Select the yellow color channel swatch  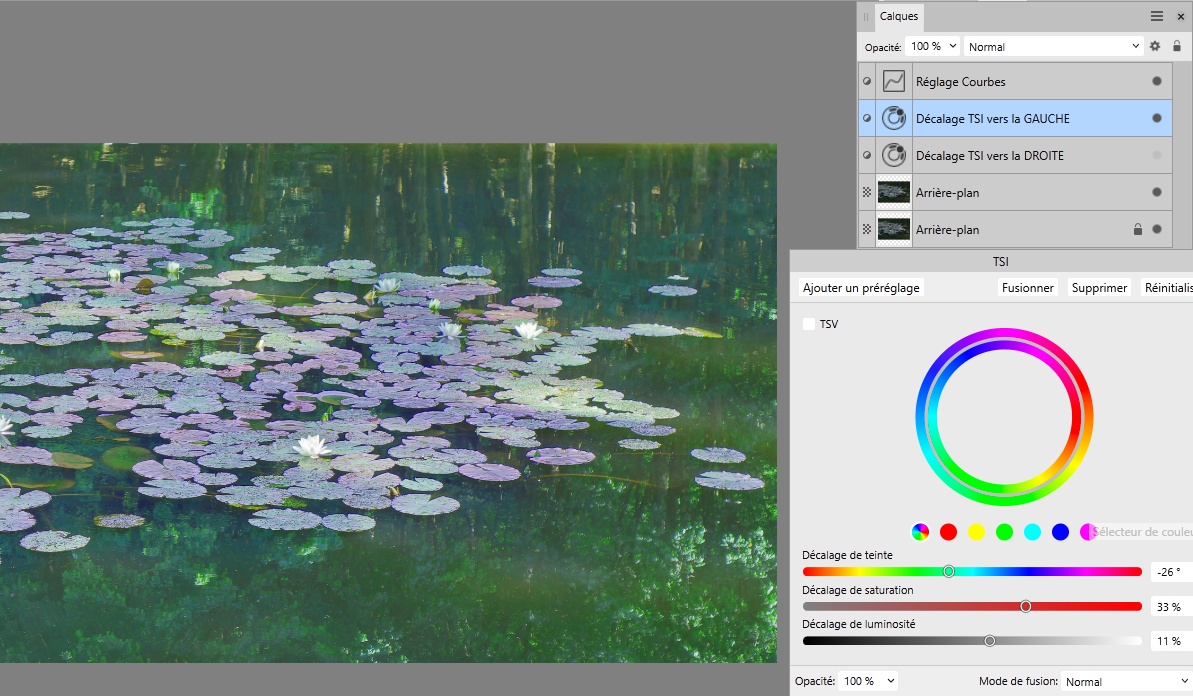[976, 532]
